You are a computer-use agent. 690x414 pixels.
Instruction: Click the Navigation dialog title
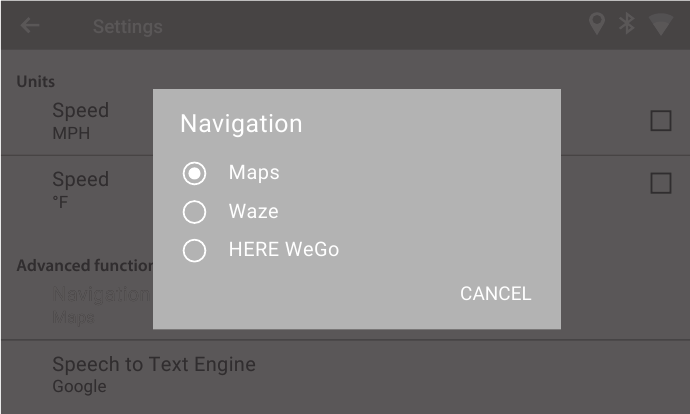[x=241, y=124]
